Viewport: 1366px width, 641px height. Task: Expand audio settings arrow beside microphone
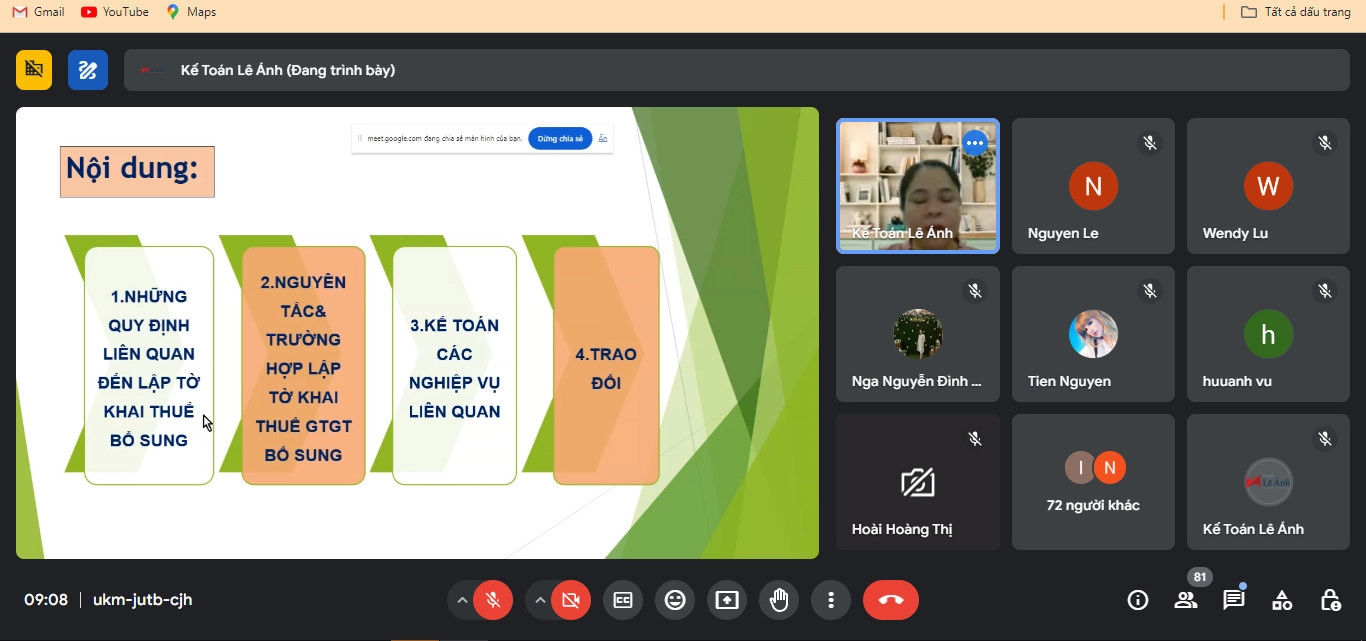click(x=462, y=600)
